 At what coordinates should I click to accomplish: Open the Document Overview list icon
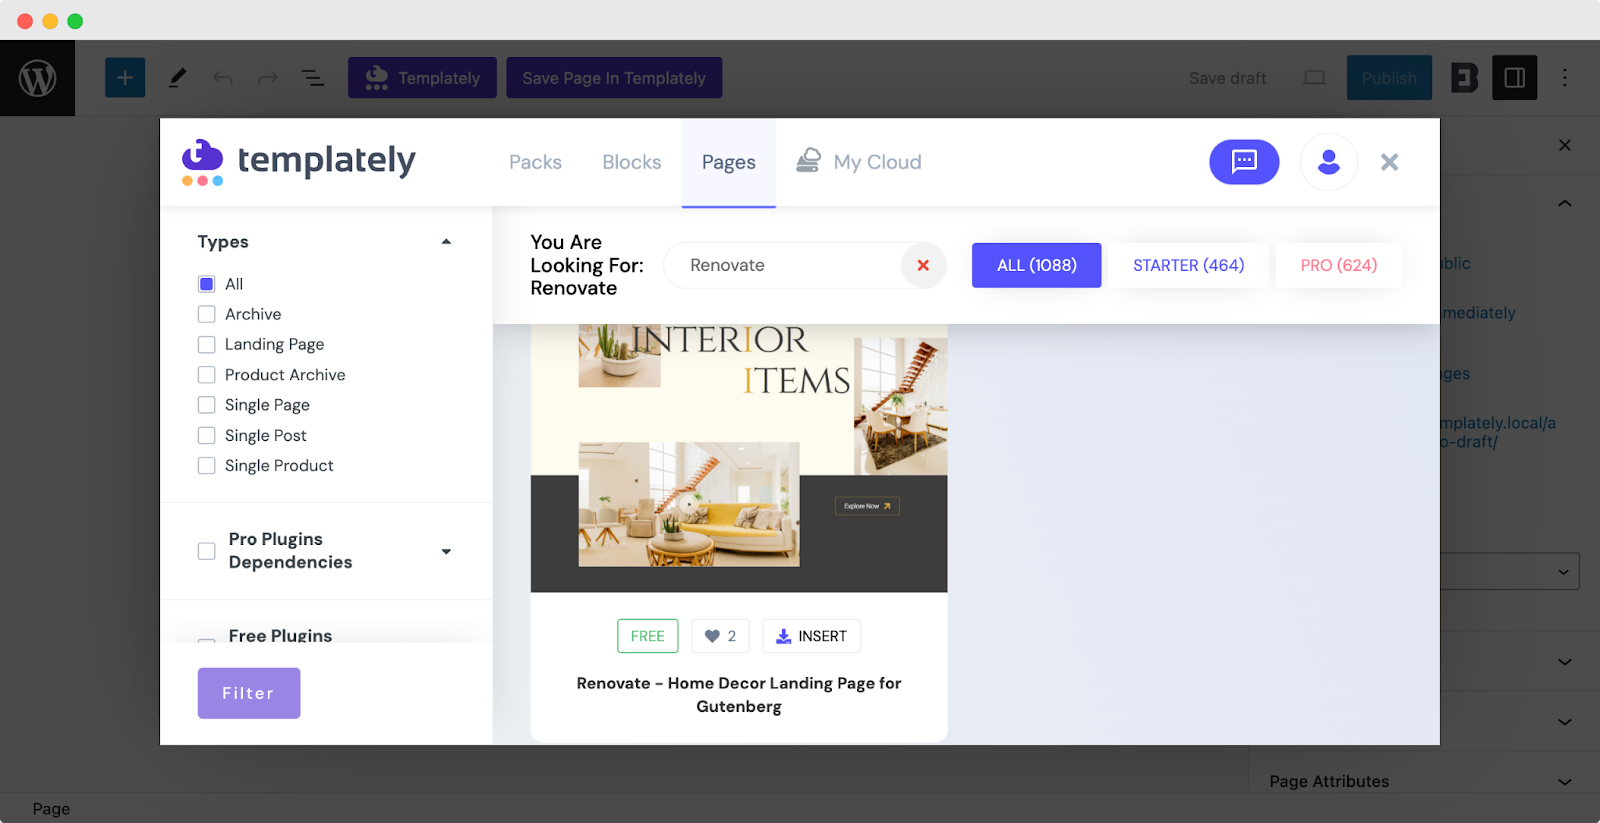[x=313, y=78]
